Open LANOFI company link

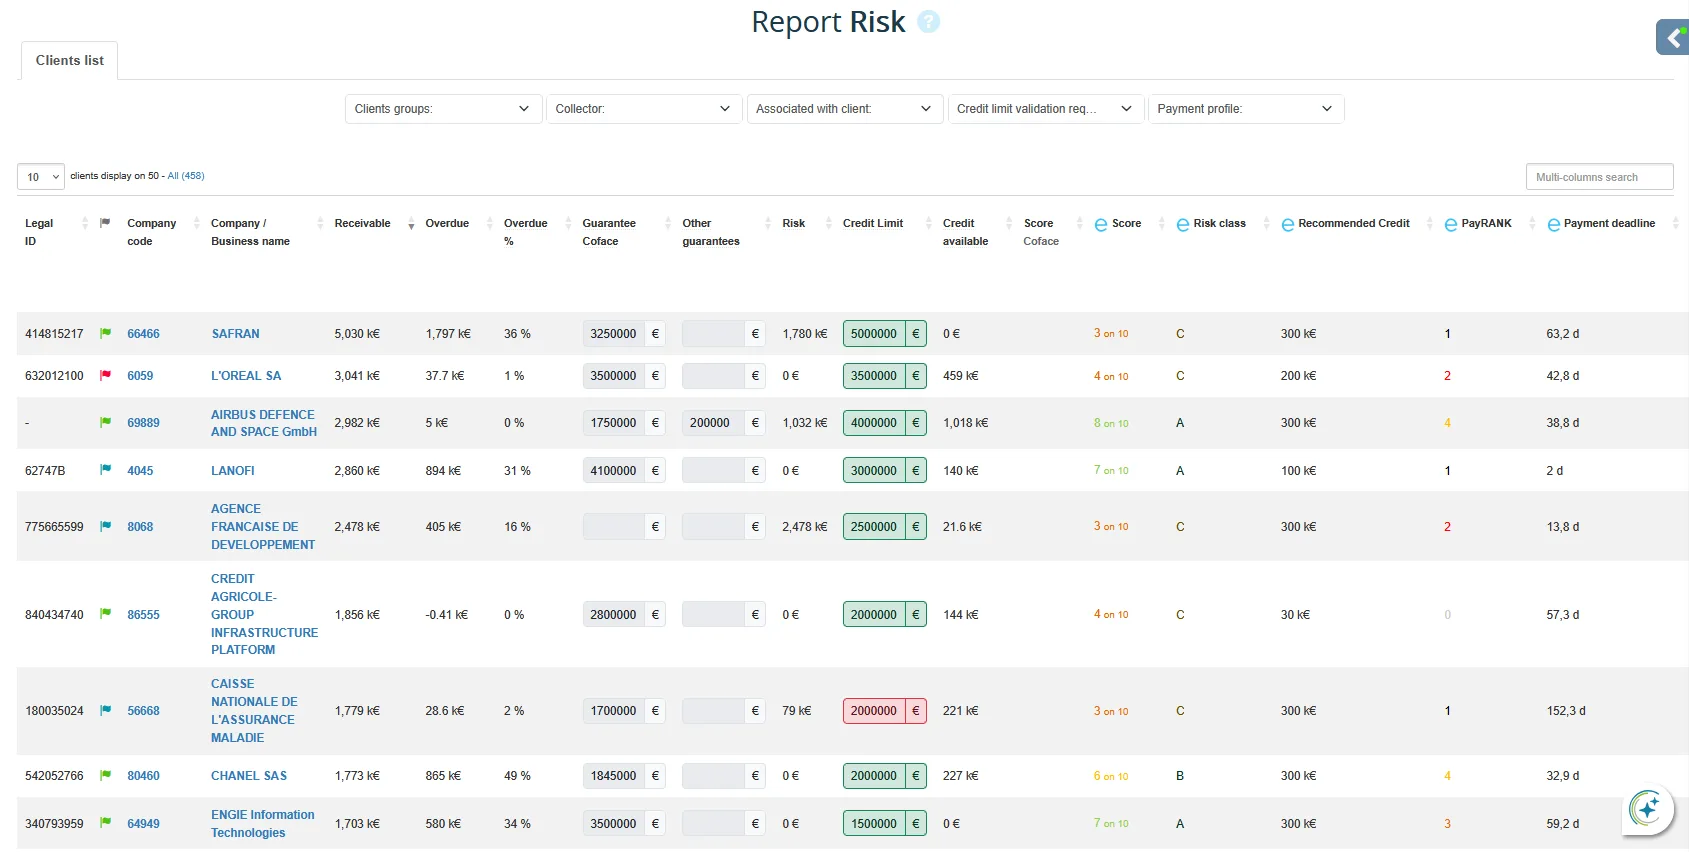click(x=233, y=471)
